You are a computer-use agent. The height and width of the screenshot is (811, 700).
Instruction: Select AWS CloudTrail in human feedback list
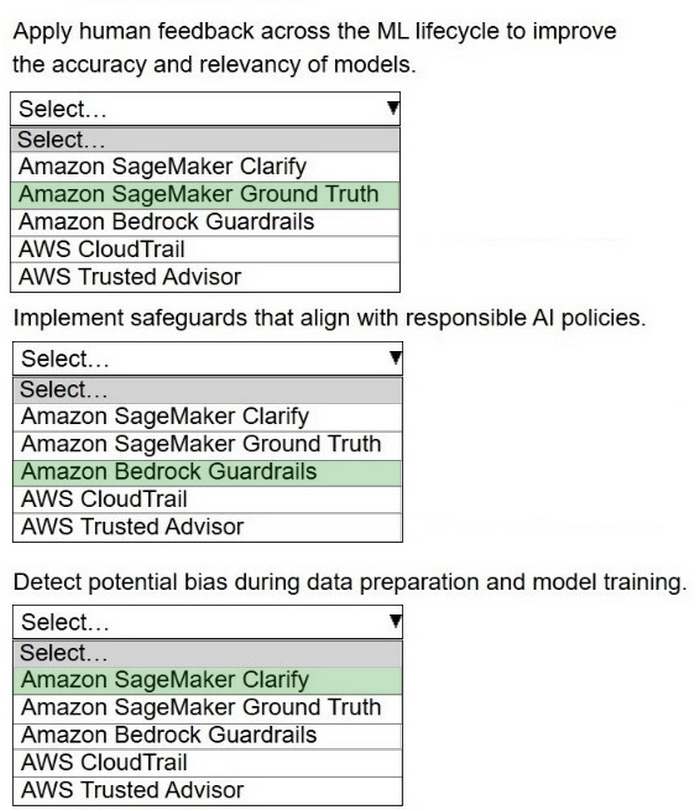click(x=102, y=248)
